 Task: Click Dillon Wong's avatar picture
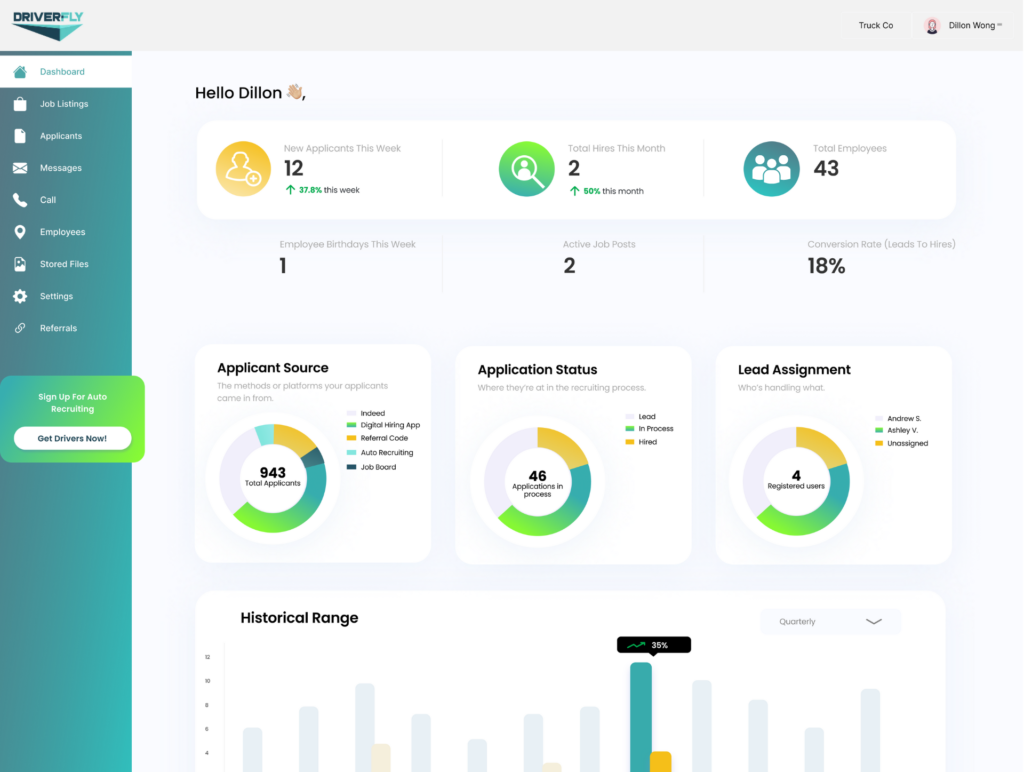[932, 25]
